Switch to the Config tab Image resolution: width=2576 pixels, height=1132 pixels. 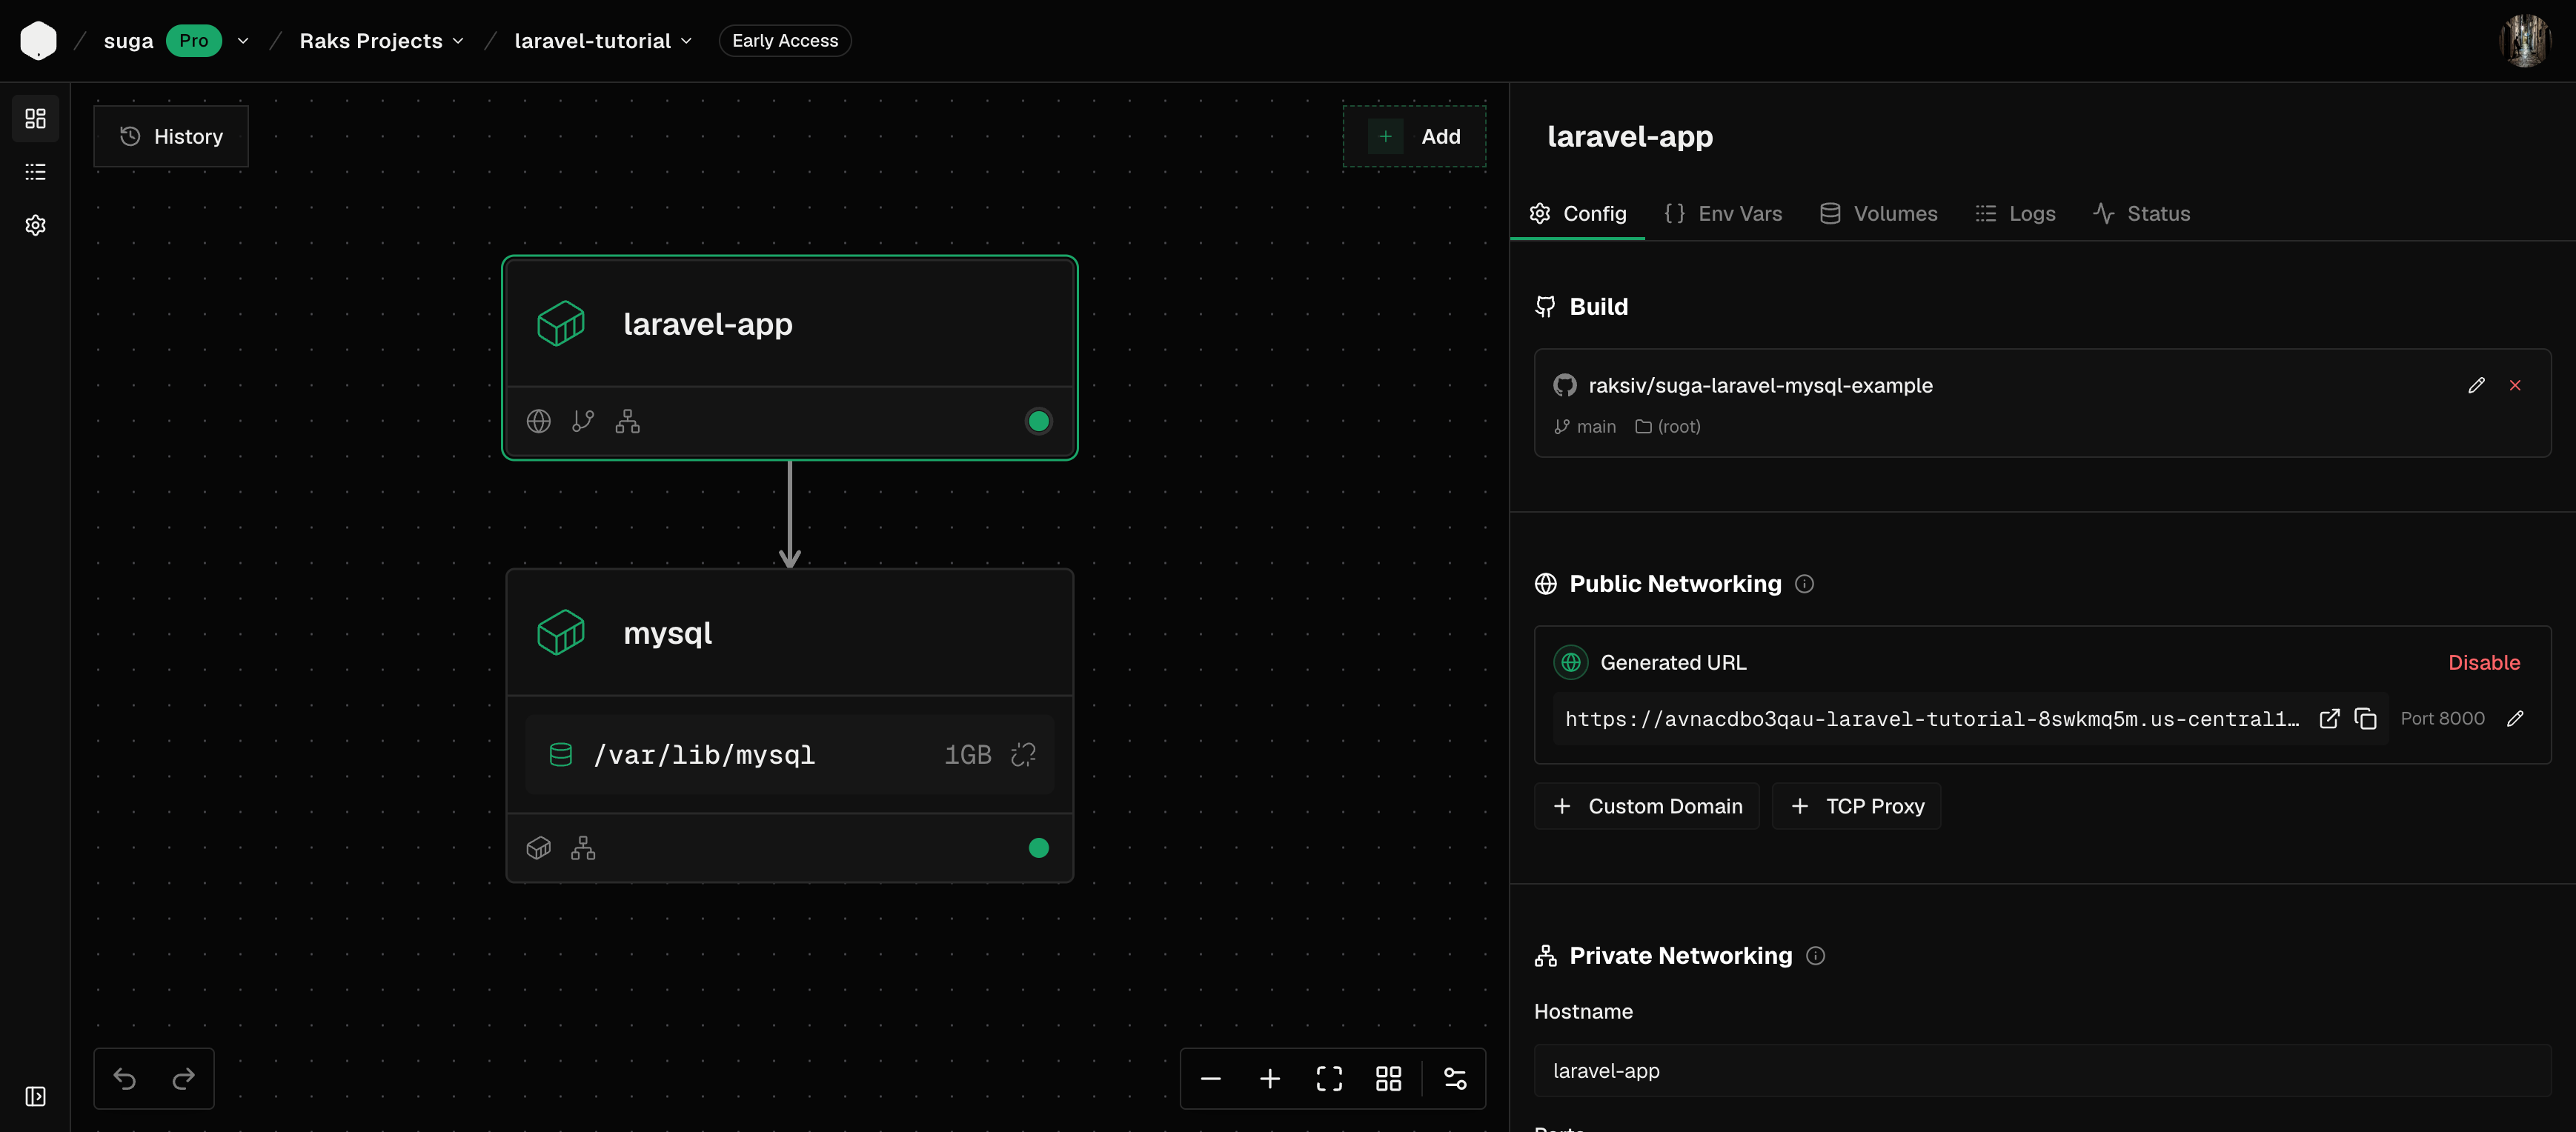pos(1577,214)
